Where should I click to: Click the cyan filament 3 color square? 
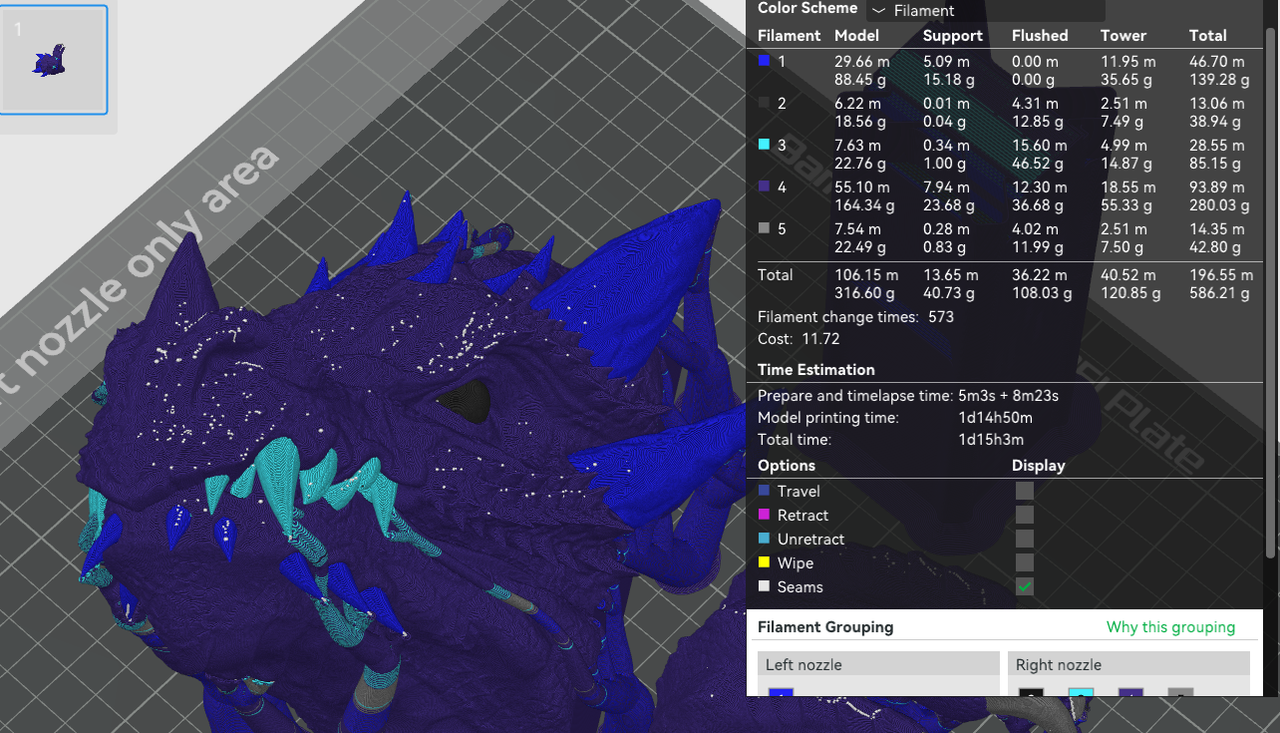pyautogui.click(x=764, y=145)
